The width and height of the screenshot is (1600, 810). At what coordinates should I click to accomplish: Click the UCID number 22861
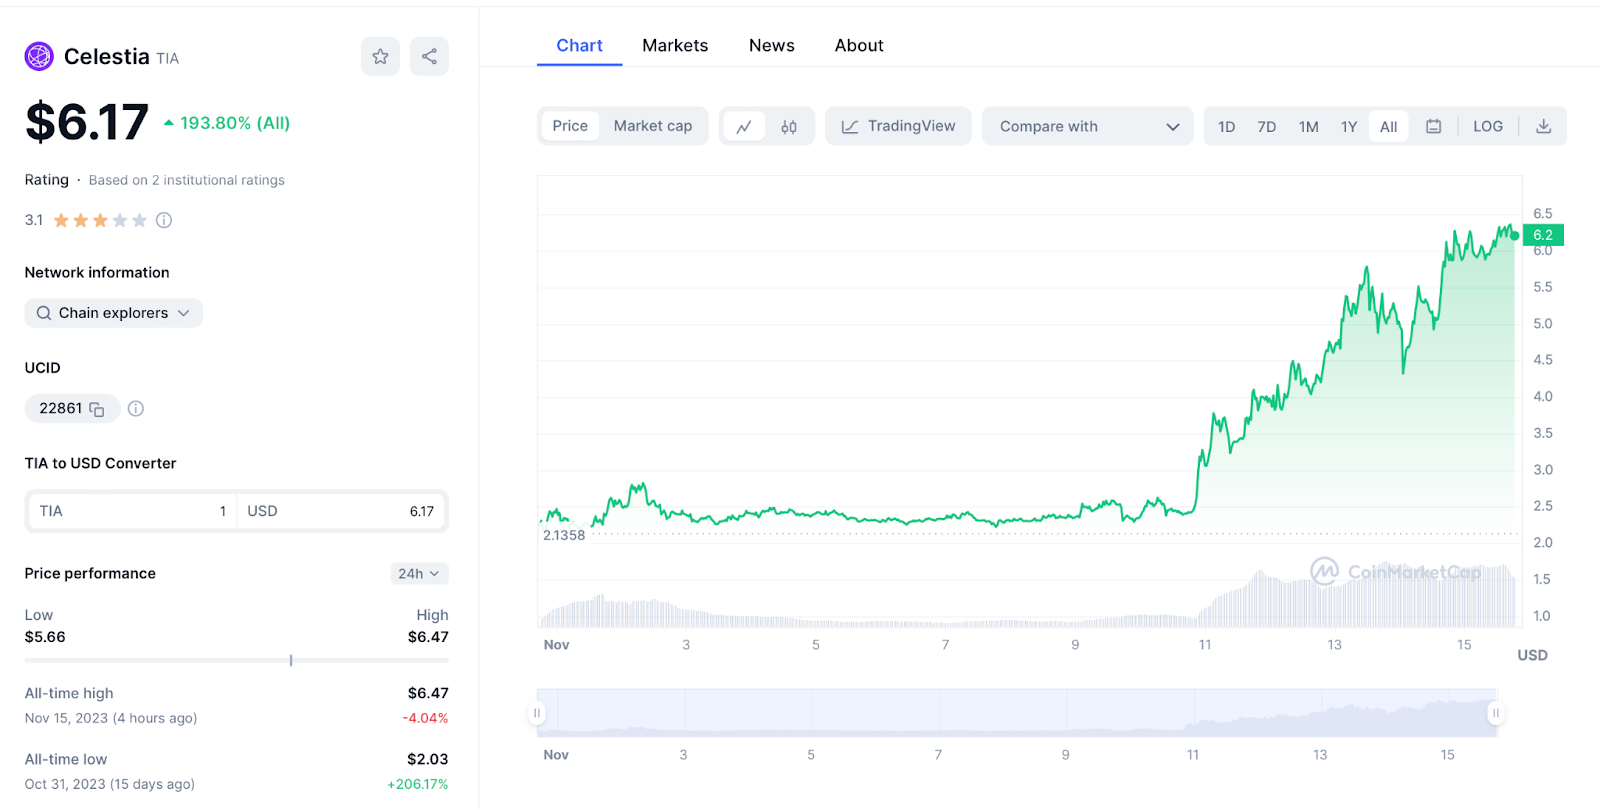pos(61,408)
